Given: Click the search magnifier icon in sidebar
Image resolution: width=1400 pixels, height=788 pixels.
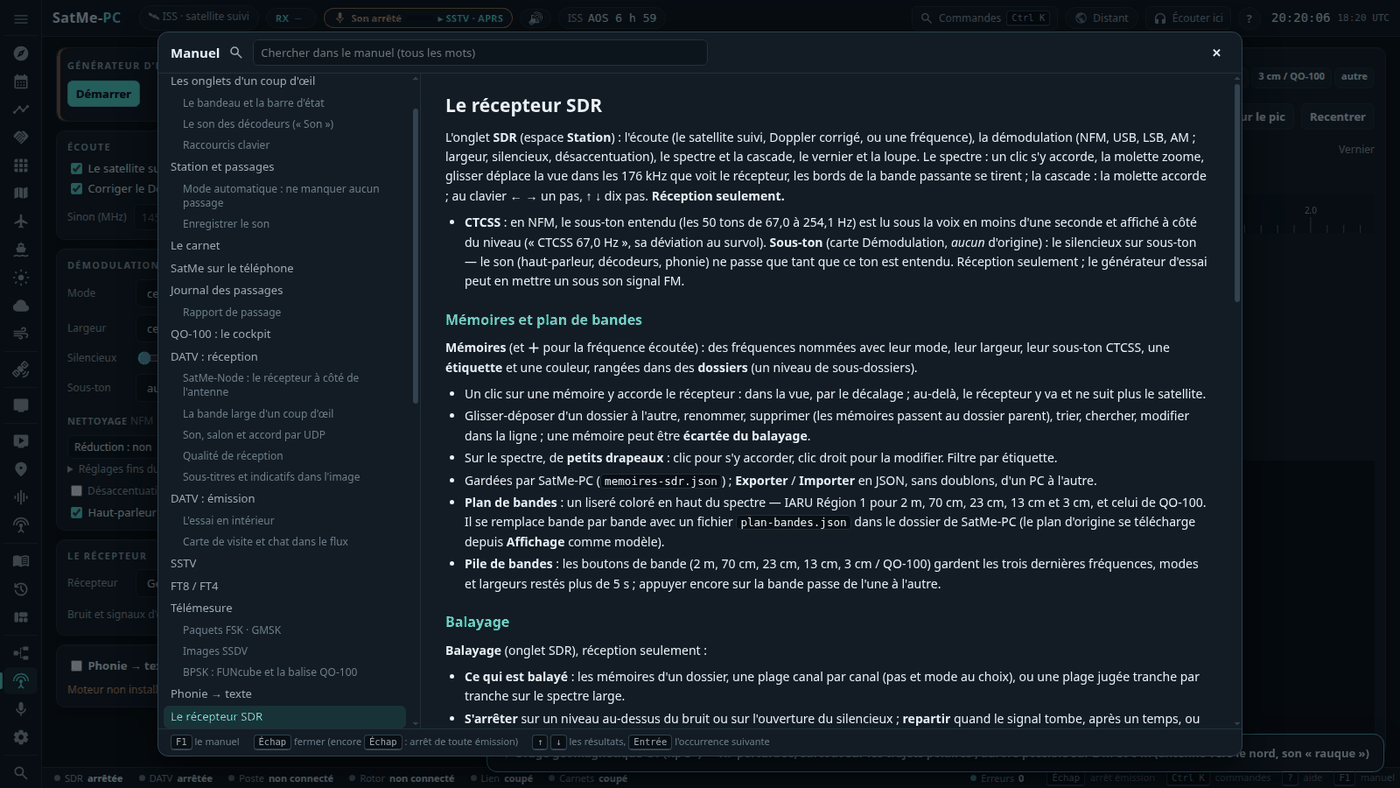Looking at the screenshot, I should pyautogui.click(x=21, y=772).
